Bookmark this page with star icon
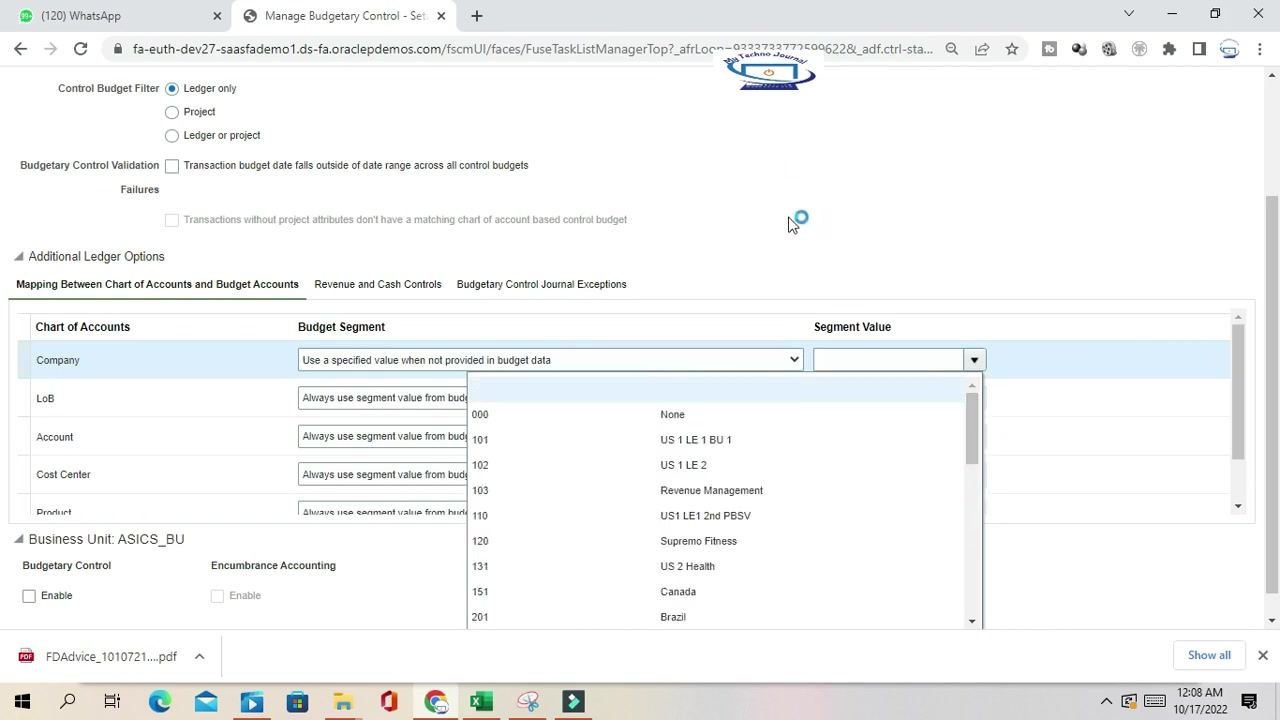This screenshot has height=720, width=1280. click(1012, 48)
